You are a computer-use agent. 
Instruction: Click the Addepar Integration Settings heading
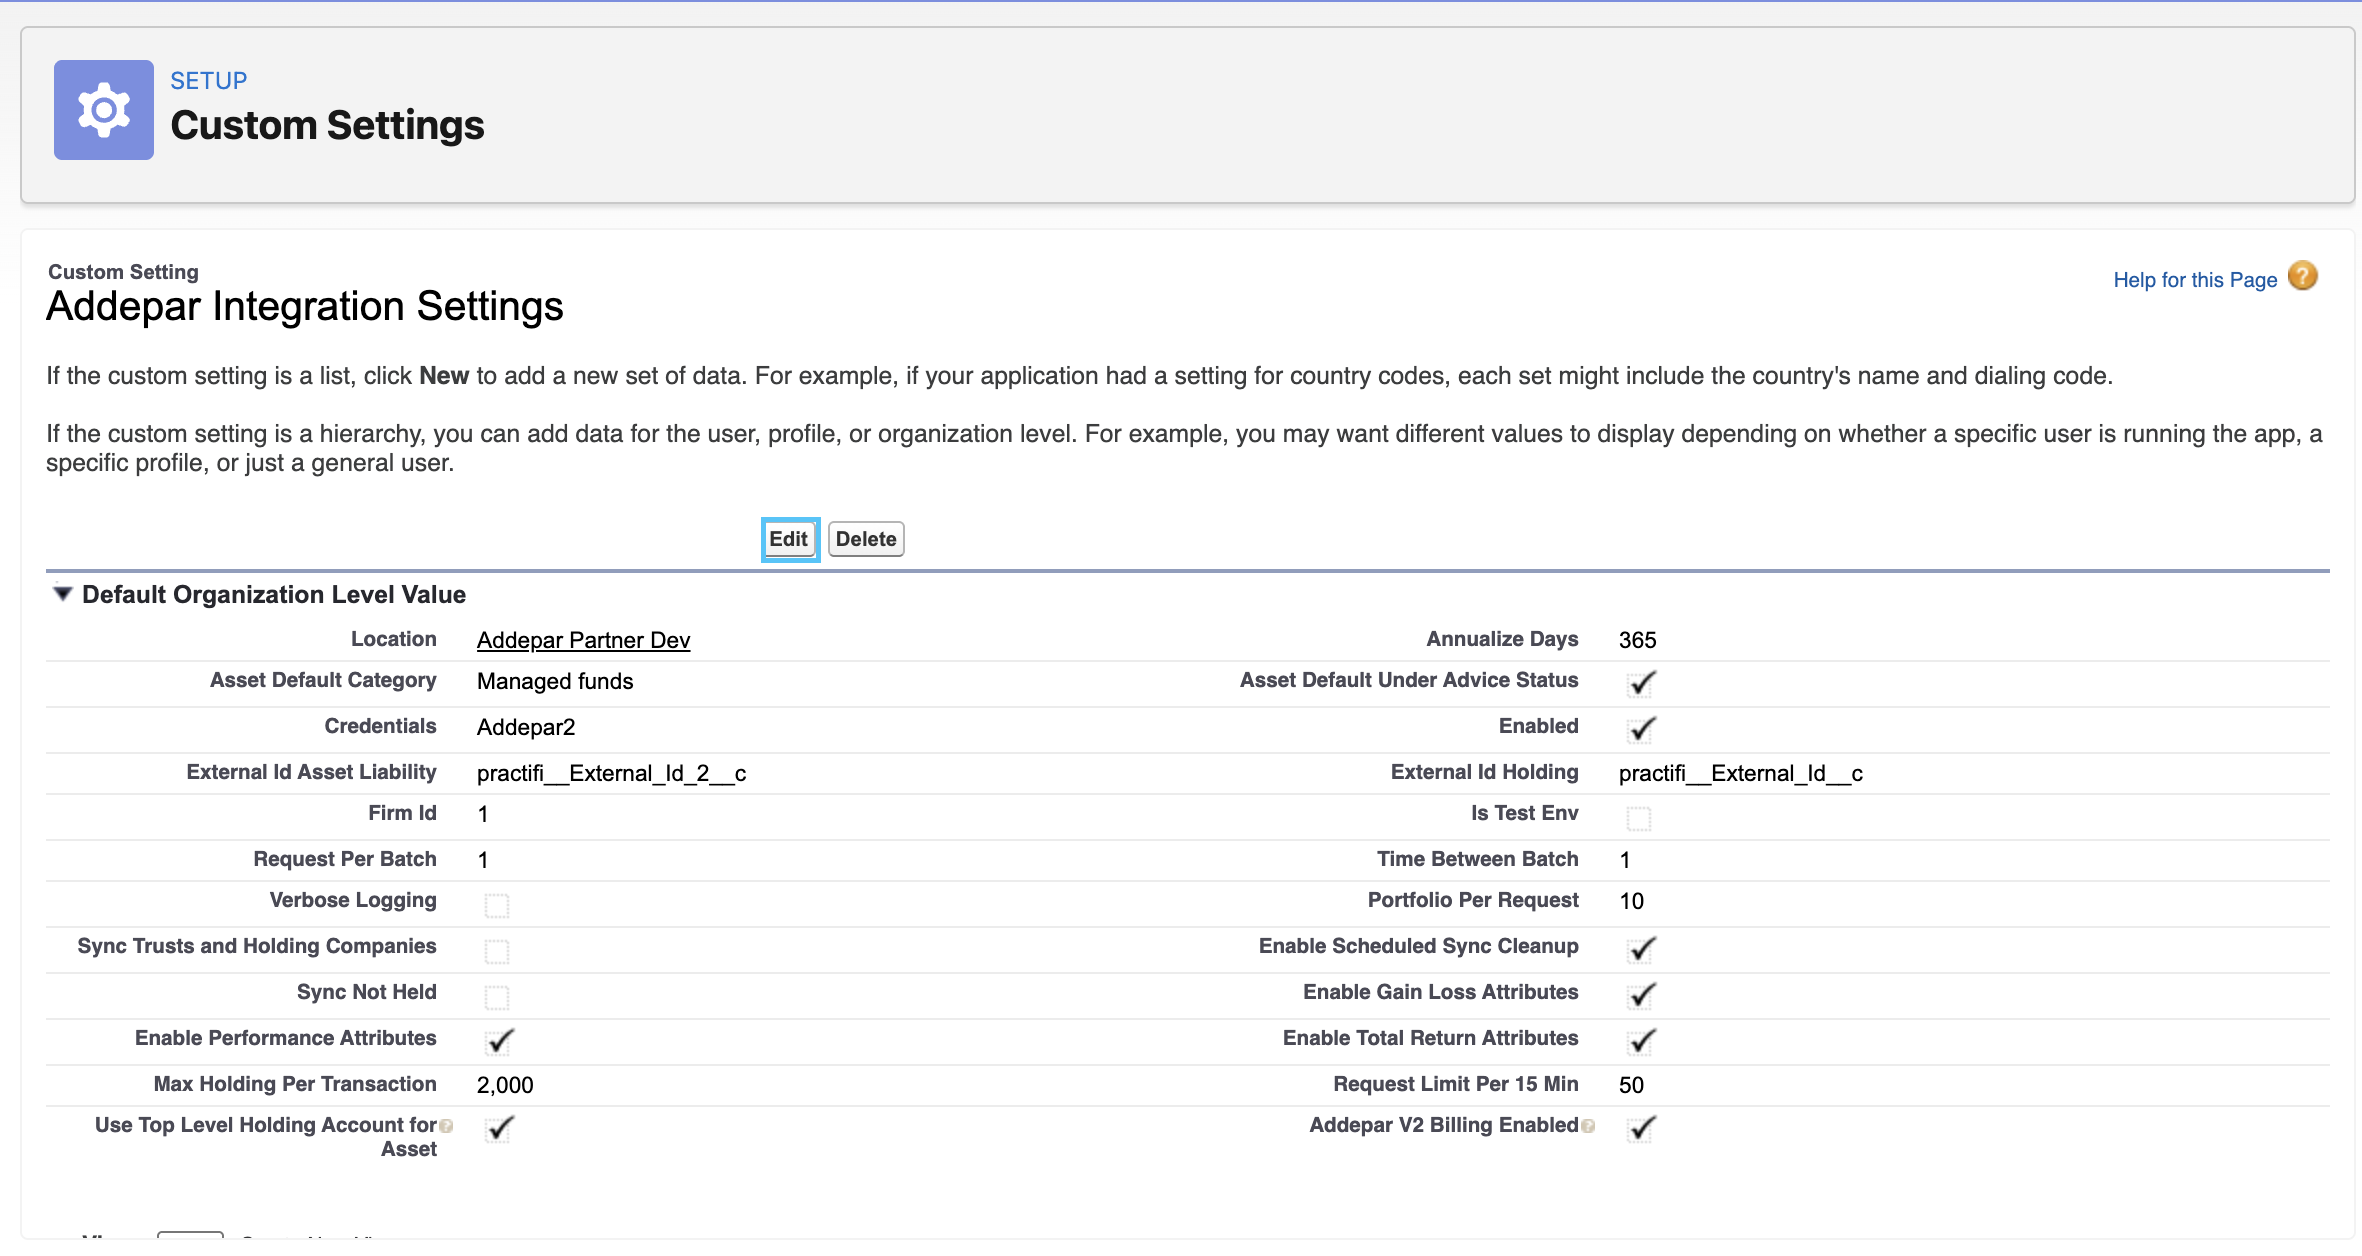pos(305,306)
